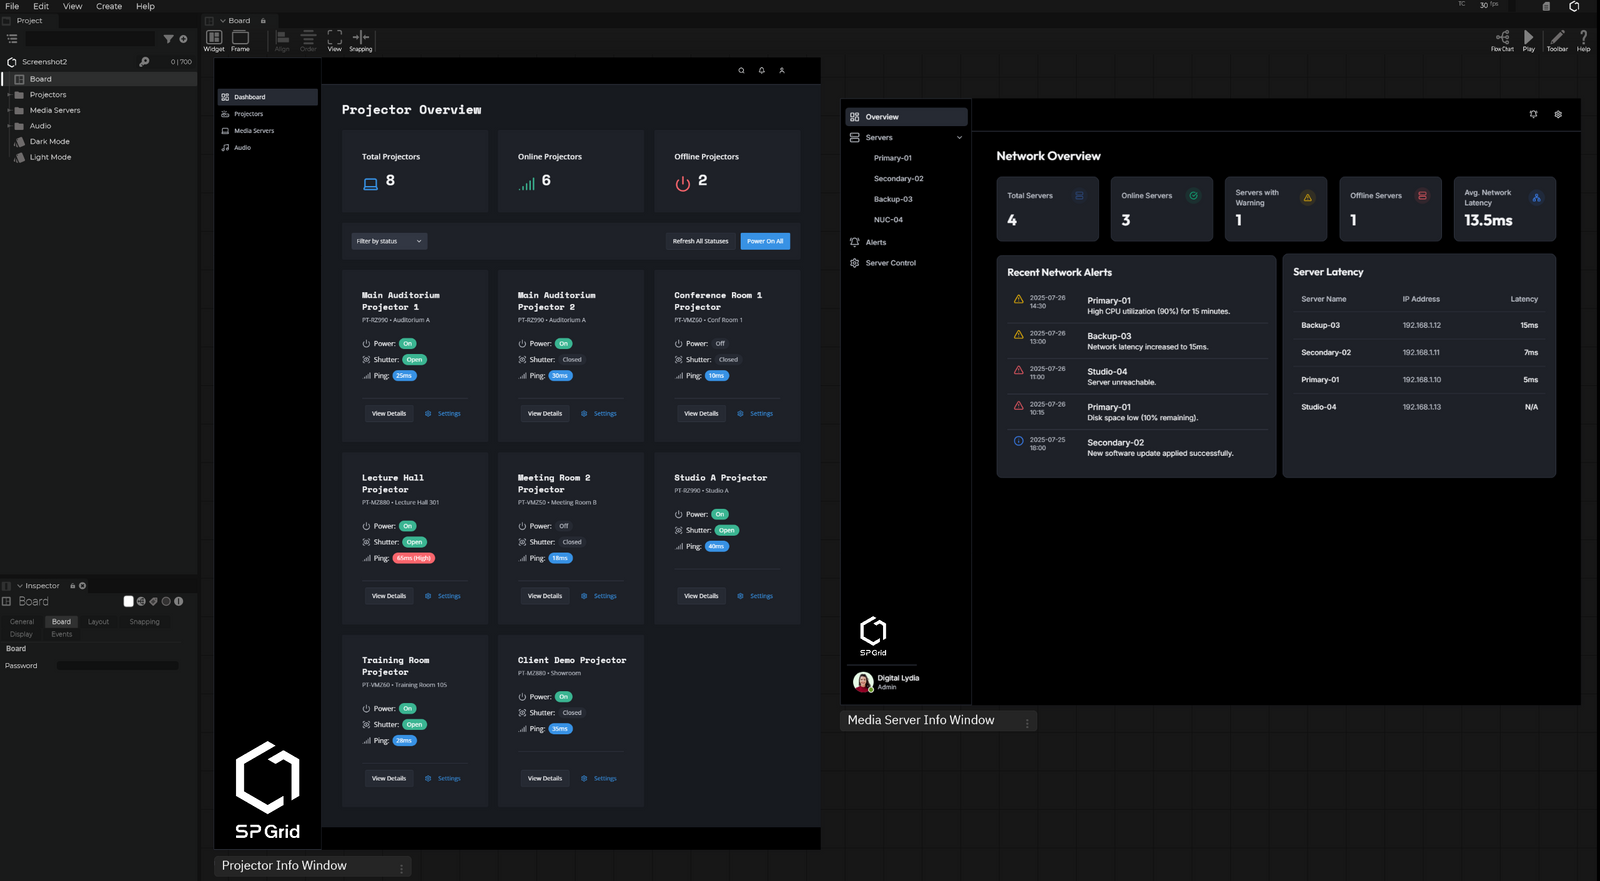Toggle the Inspector panel lock icon
Screen dimensions: 1600x881
72,586
